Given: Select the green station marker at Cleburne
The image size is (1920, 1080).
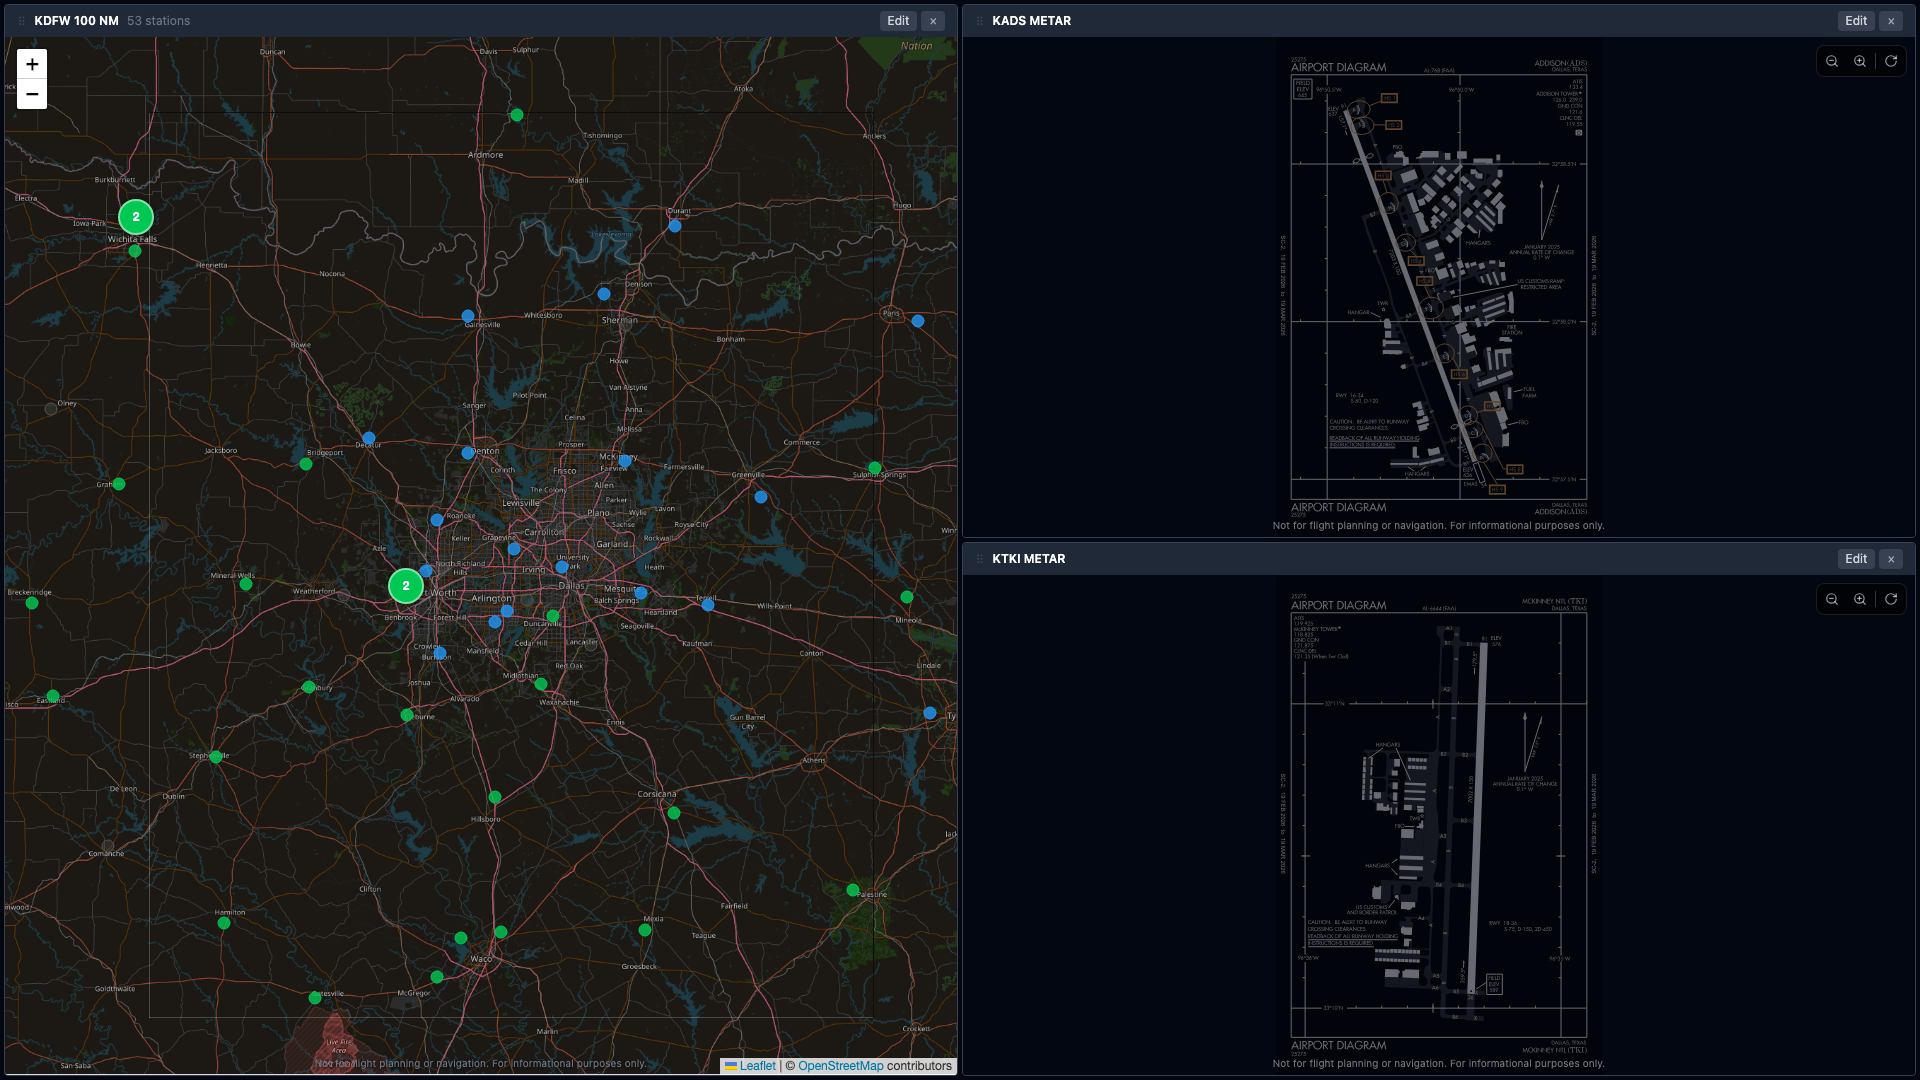Looking at the screenshot, I should click(x=407, y=715).
